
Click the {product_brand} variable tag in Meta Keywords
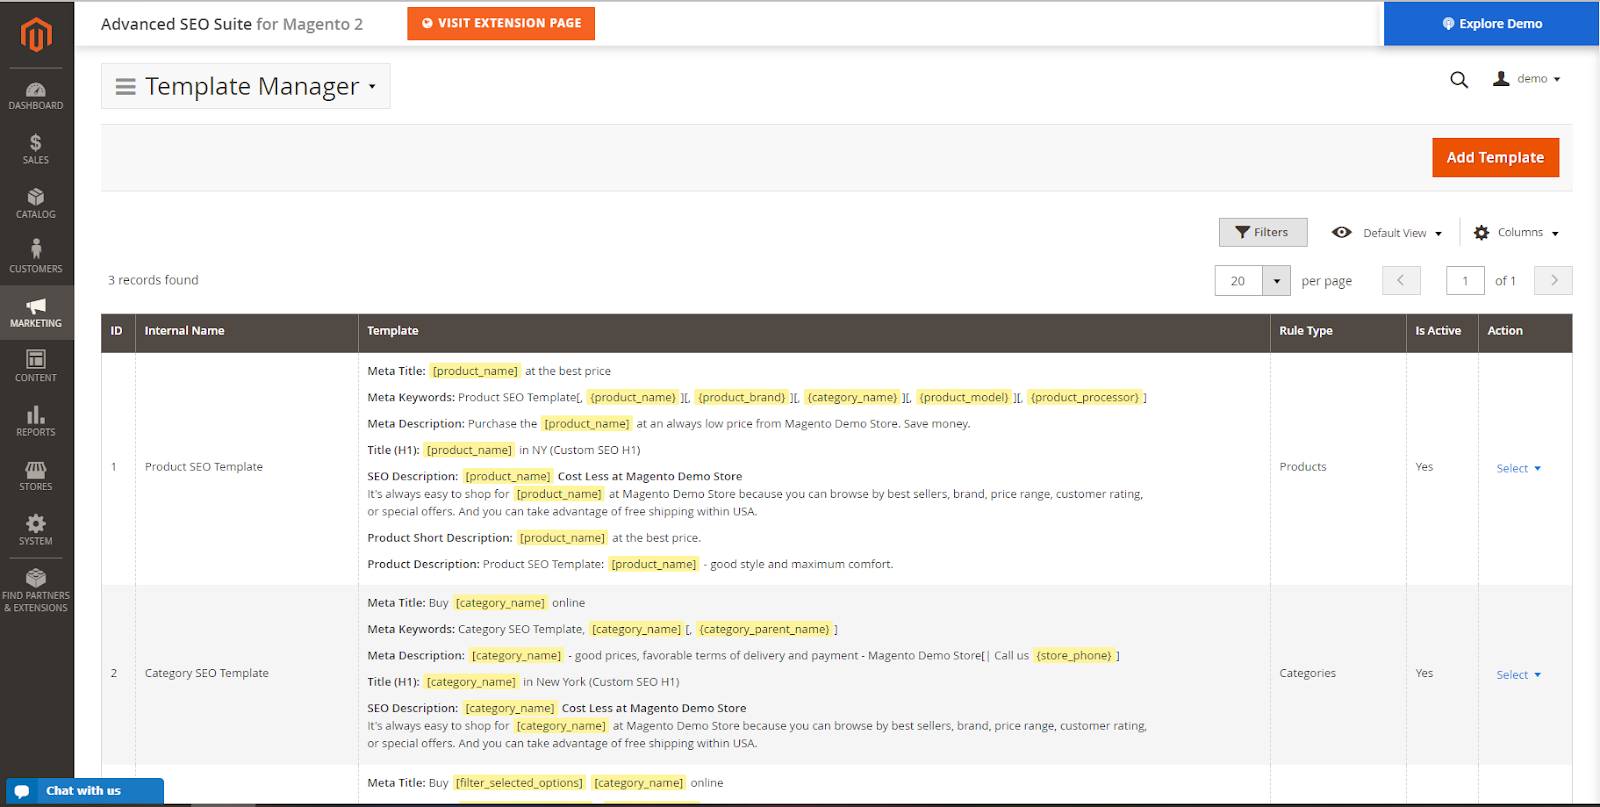pos(742,398)
